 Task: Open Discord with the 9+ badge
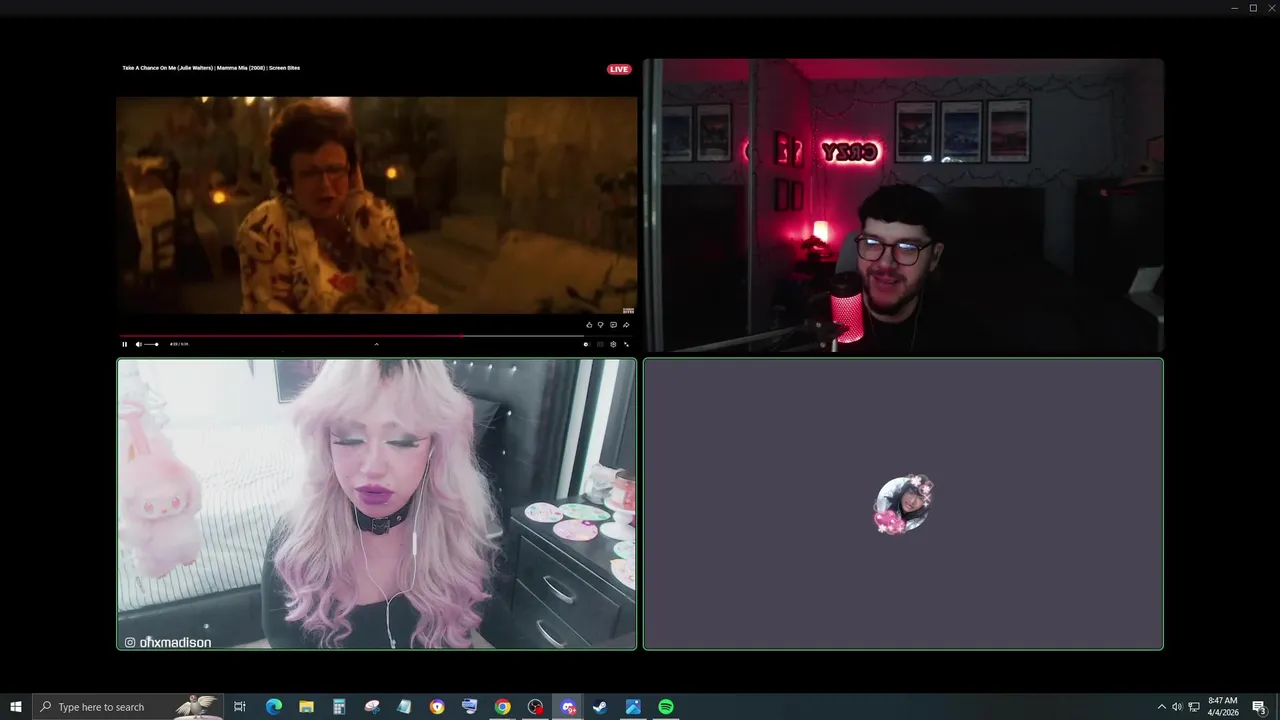point(568,707)
